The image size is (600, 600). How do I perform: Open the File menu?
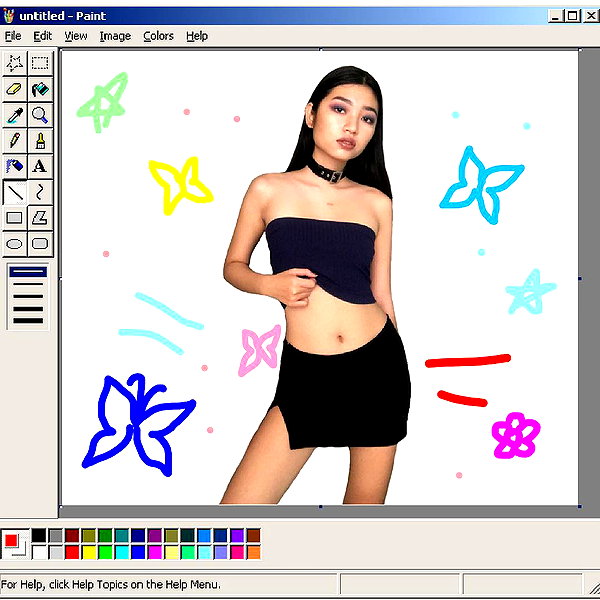point(13,36)
